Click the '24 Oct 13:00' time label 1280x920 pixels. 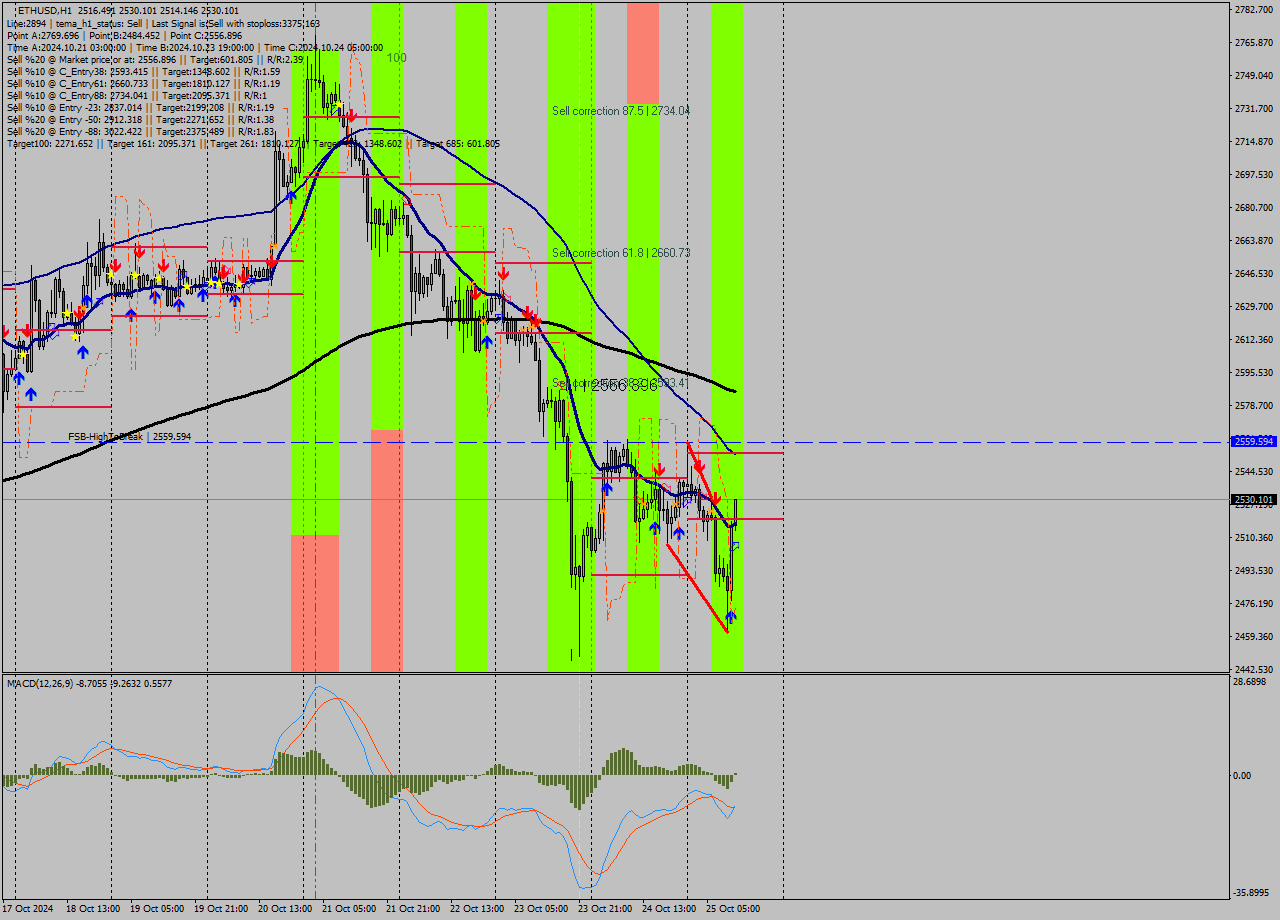pos(669,909)
